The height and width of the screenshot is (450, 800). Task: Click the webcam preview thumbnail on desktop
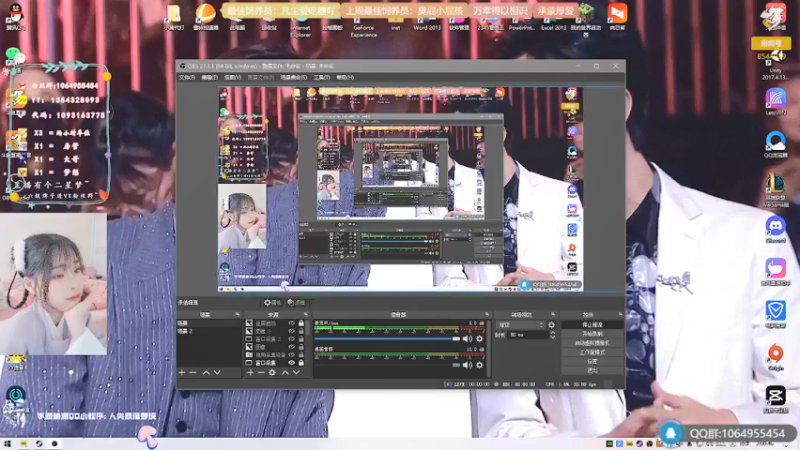(53, 284)
